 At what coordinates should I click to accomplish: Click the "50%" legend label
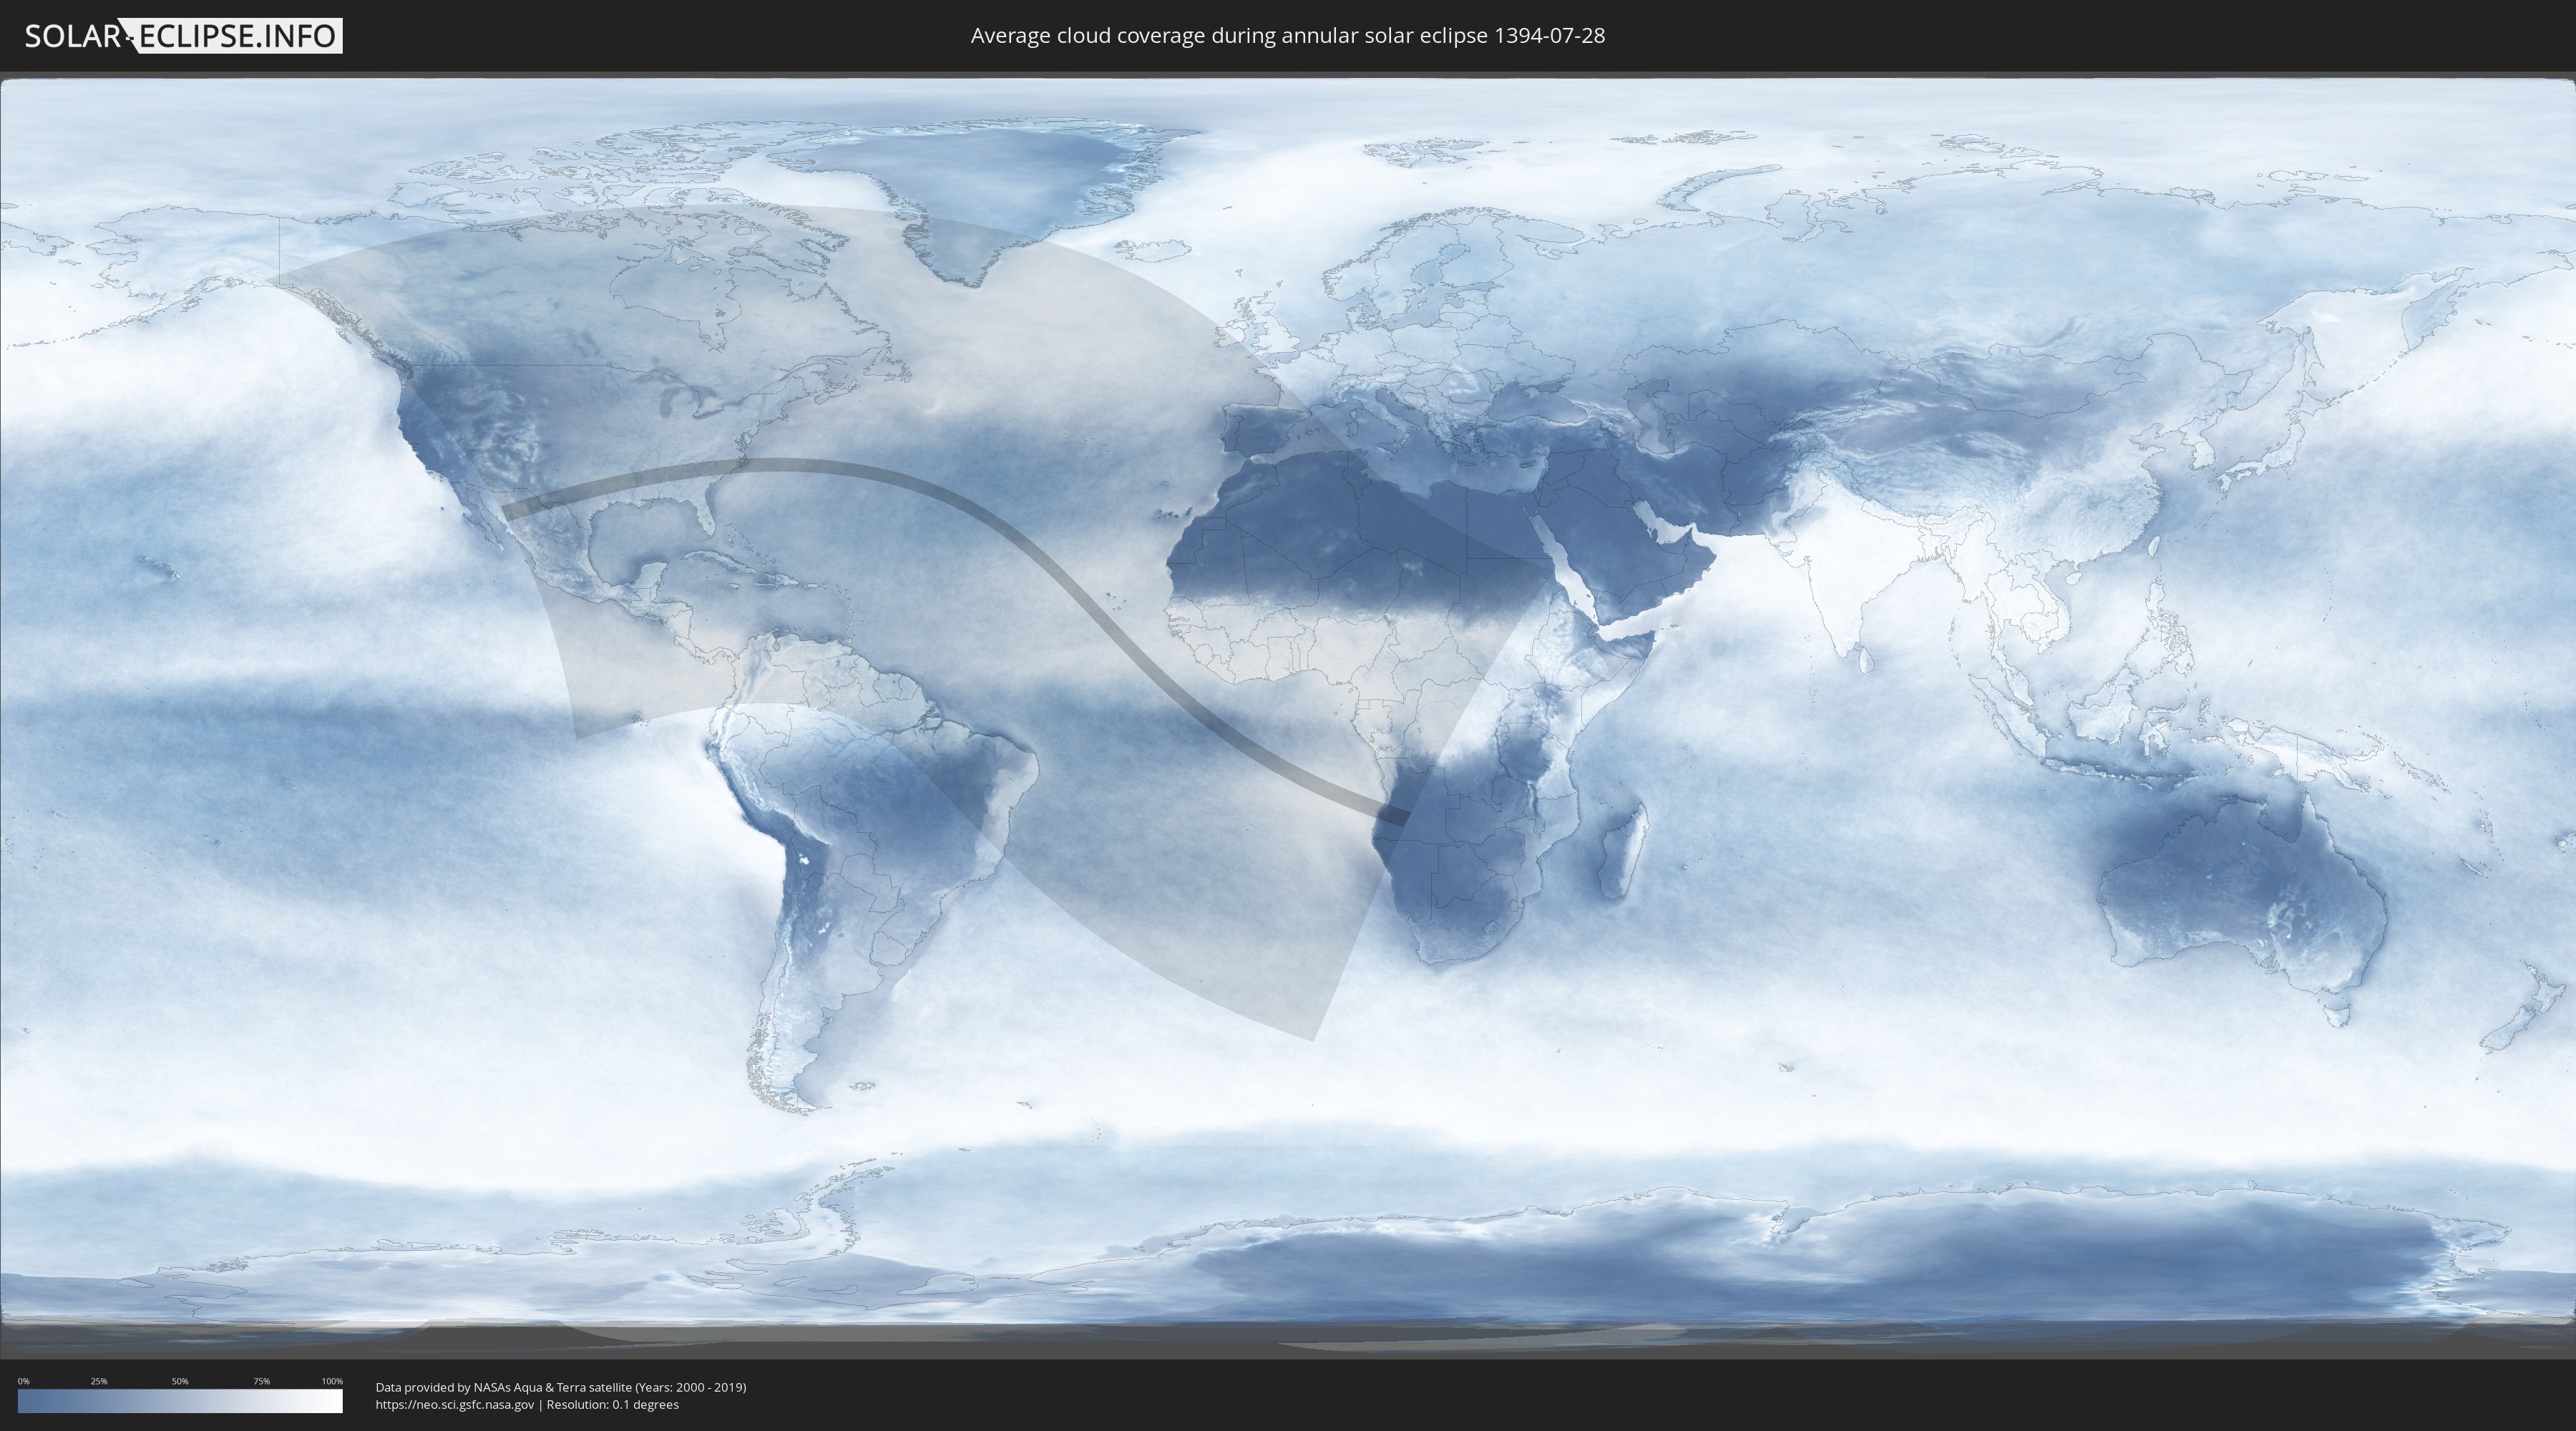180,1381
